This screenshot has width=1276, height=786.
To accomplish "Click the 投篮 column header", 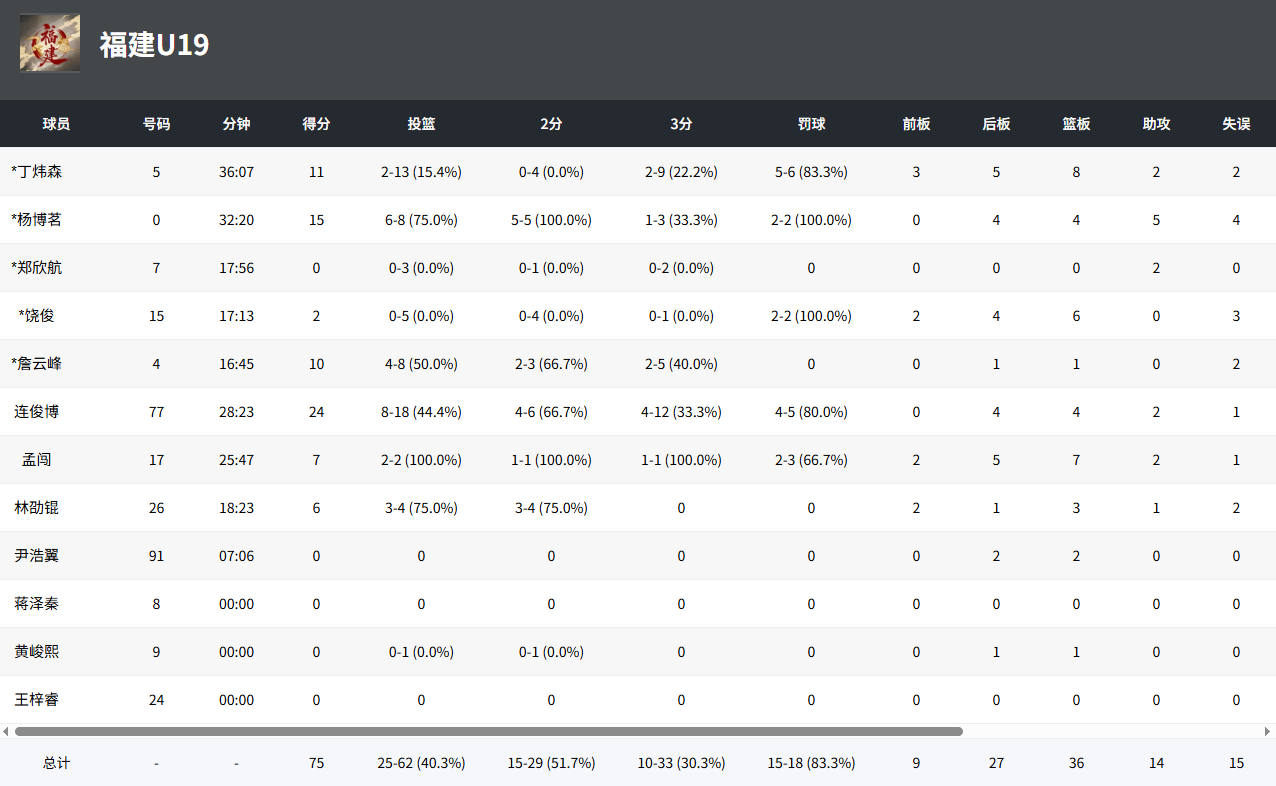I will tap(421, 124).
